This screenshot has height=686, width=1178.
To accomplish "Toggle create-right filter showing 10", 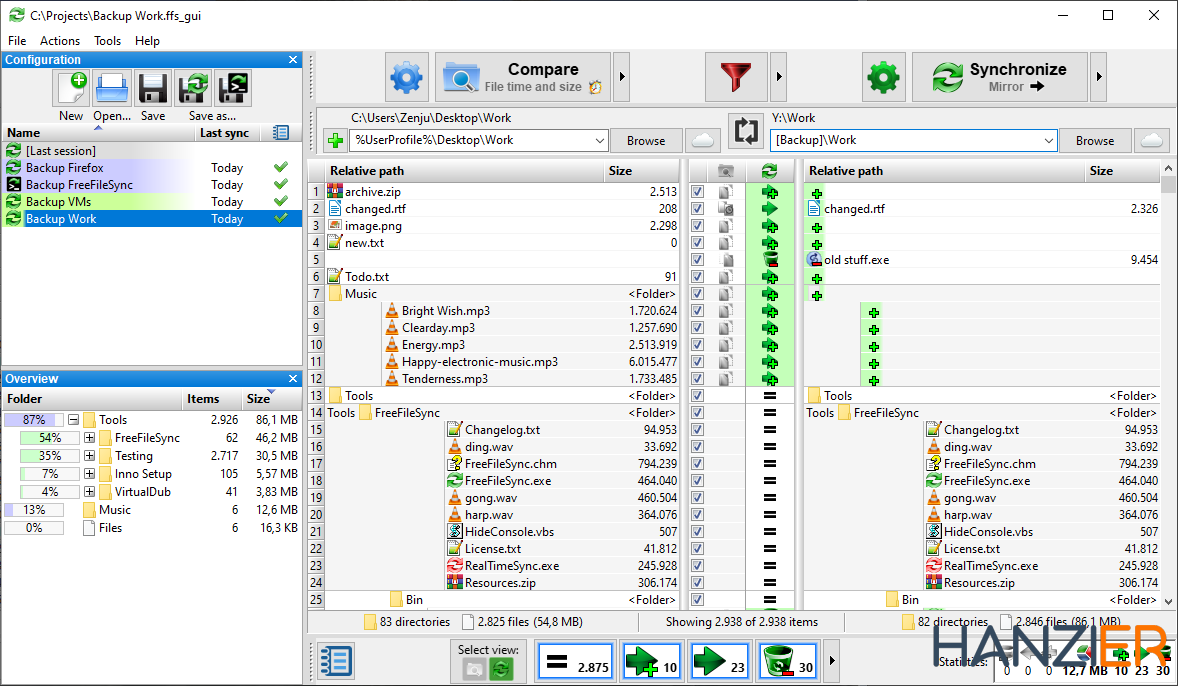I will [x=651, y=661].
